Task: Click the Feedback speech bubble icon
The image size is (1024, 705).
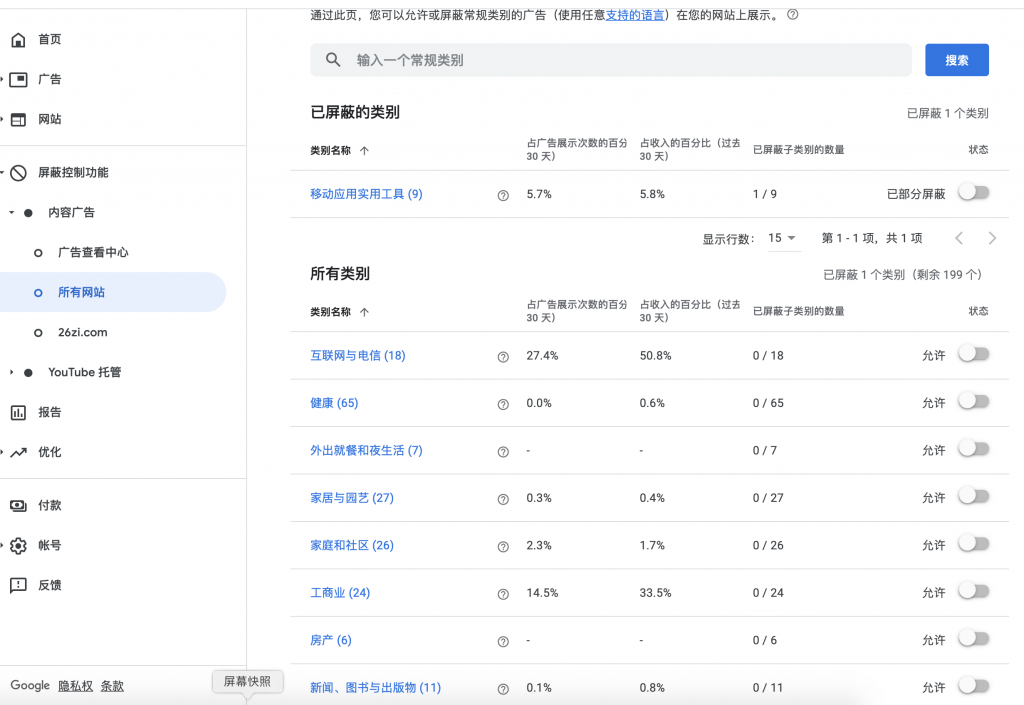Action: [18, 586]
